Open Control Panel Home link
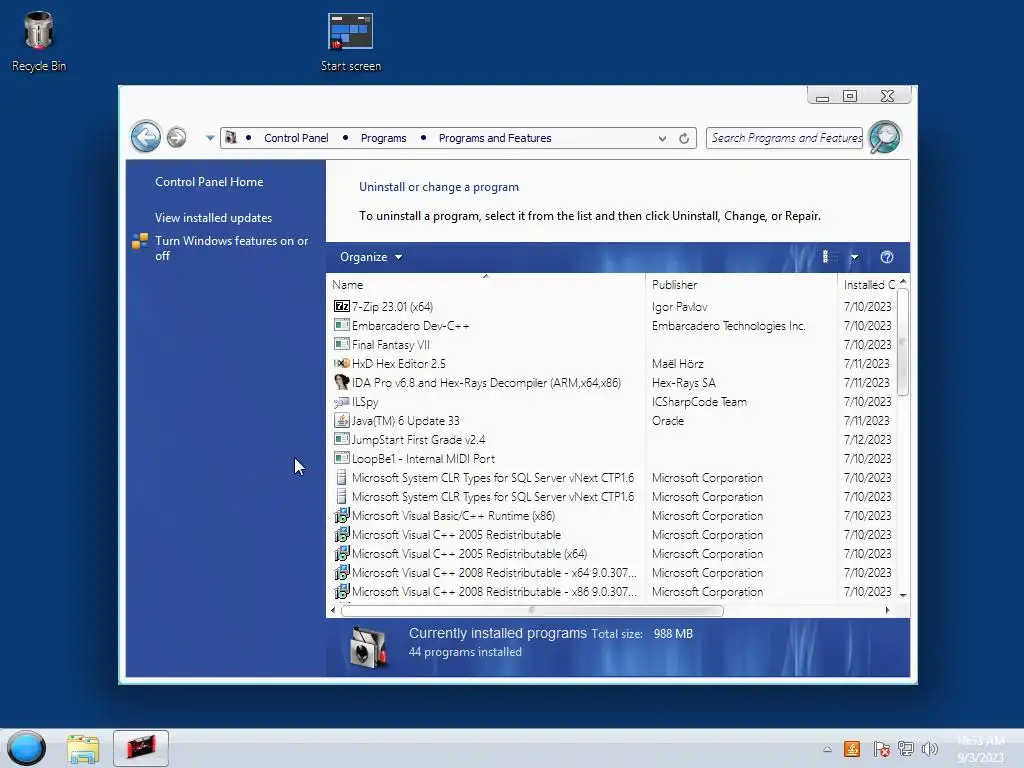This screenshot has height=768, width=1024. (209, 182)
